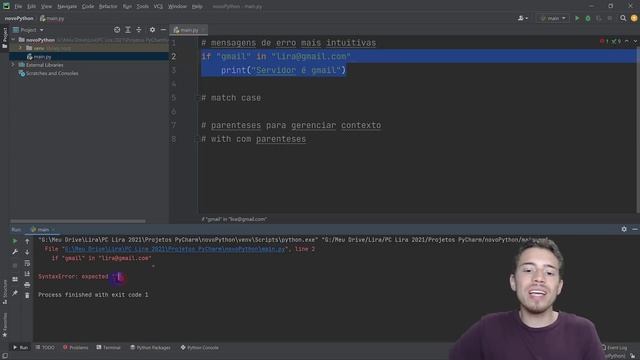
Task: Open Project panel options gear
Action: click(x=152, y=30)
